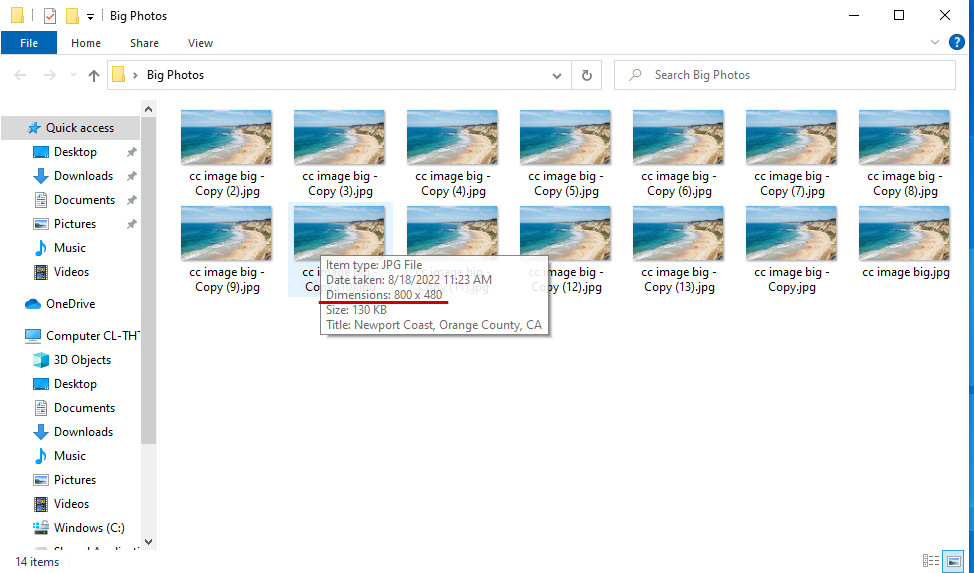
Task: Open OneDrive in the navigation pane
Action: tap(70, 304)
